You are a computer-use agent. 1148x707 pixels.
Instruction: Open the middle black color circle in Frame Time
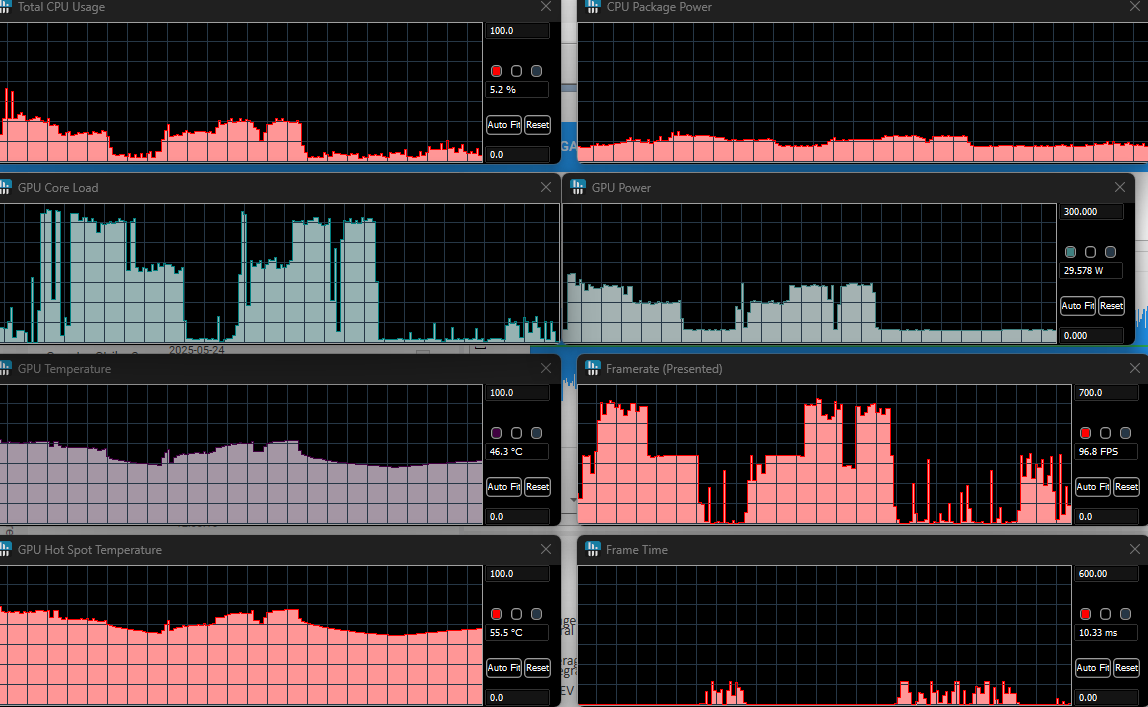click(x=1106, y=614)
